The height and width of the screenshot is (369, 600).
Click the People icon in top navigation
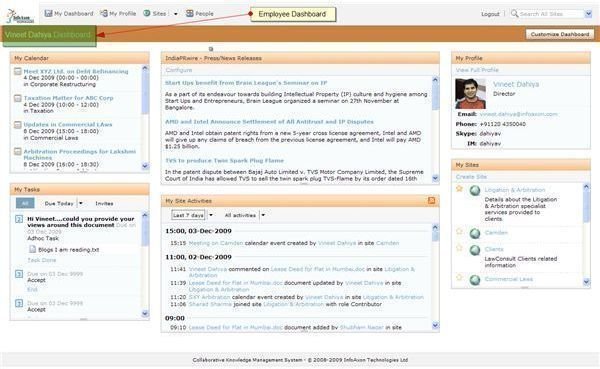190,13
